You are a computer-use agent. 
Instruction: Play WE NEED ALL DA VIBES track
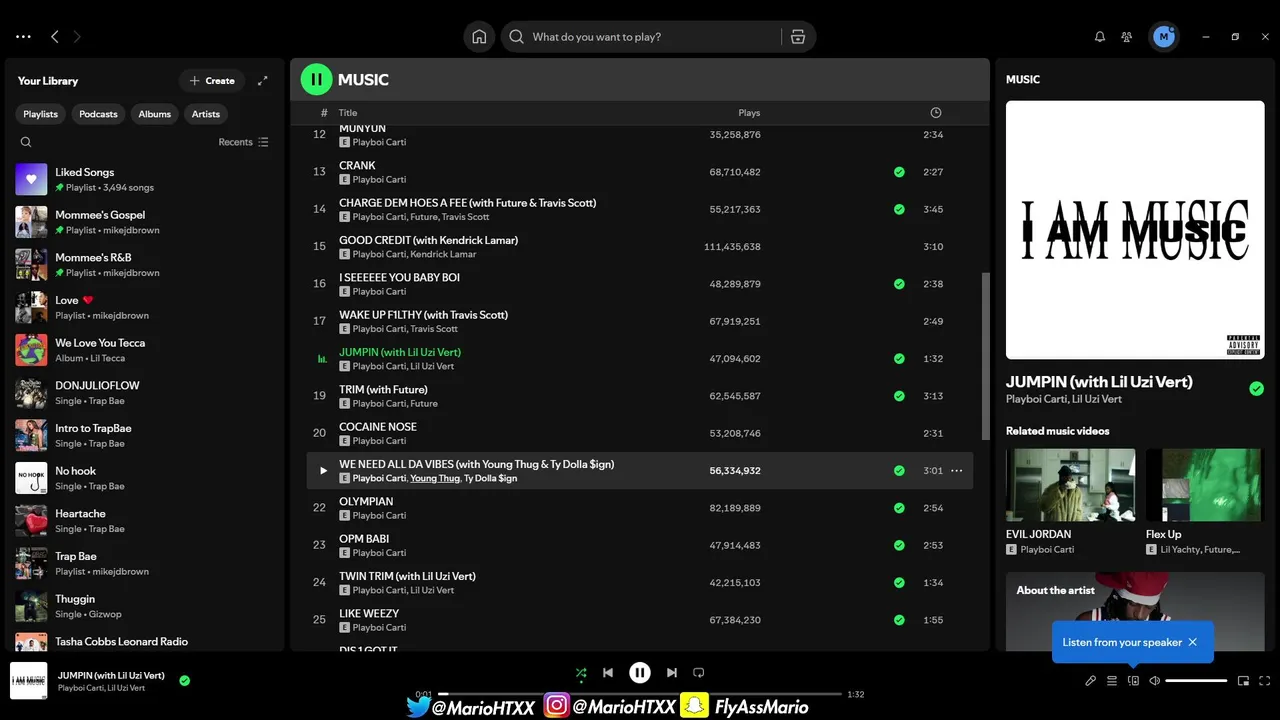click(x=323, y=471)
